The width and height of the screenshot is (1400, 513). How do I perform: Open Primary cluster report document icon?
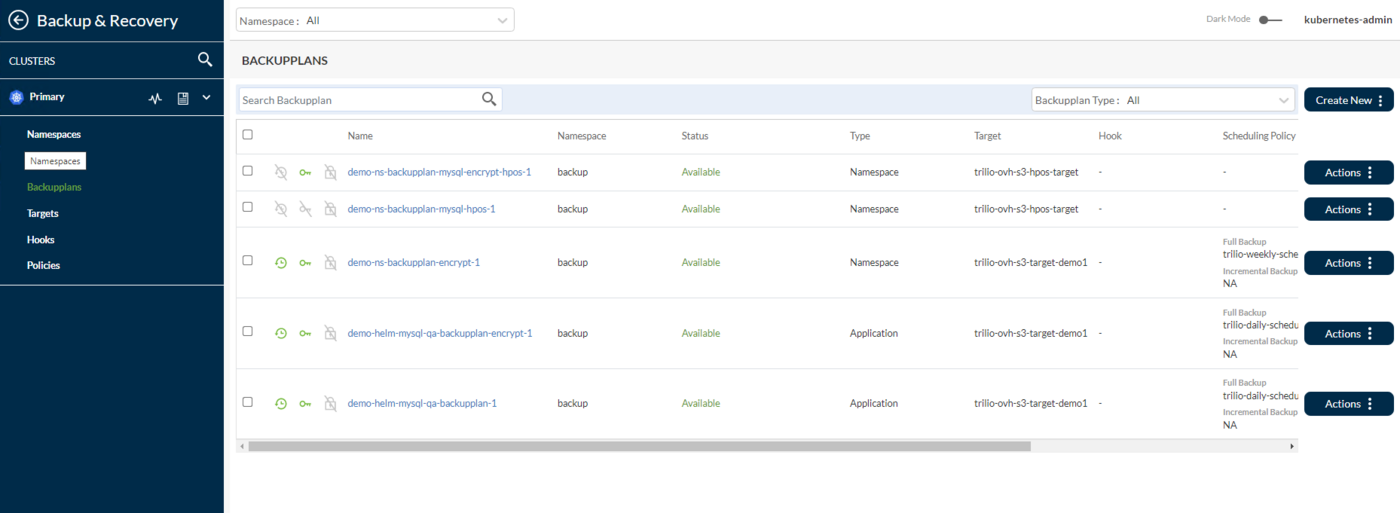tap(183, 98)
